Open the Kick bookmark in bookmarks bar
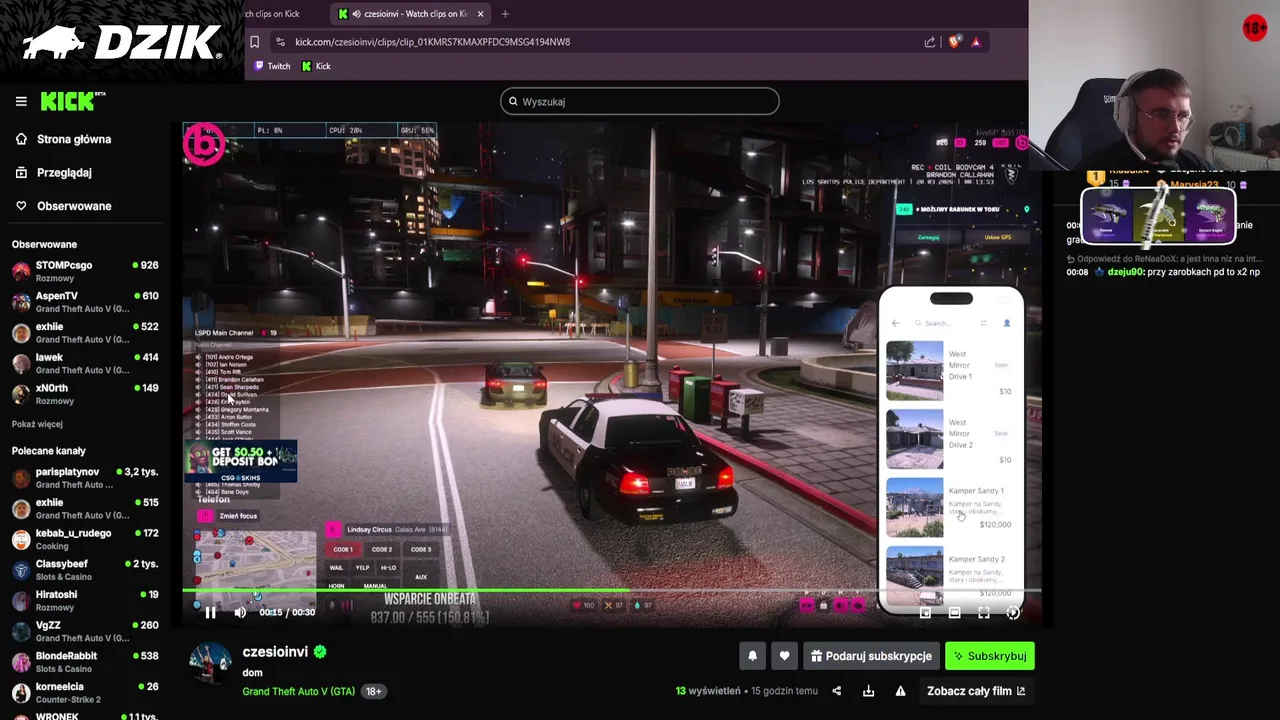This screenshot has height=720, width=1280. [316, 66]
